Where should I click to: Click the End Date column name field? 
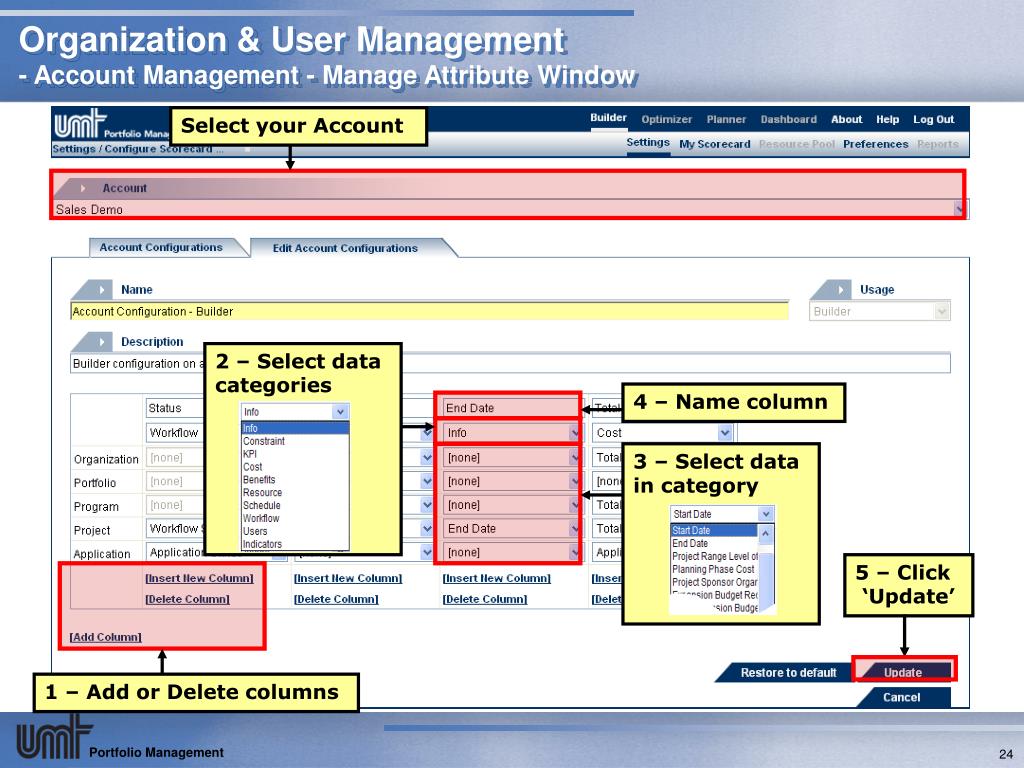click(510, 408)
